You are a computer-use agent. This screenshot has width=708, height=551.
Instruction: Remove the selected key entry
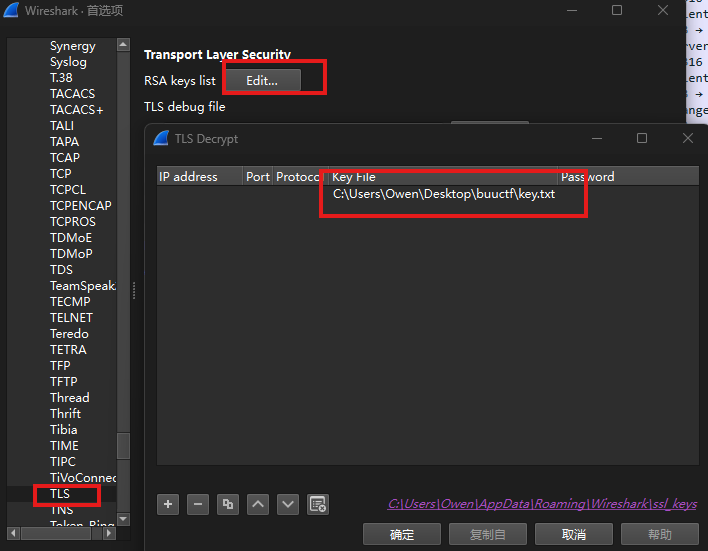pyautogui.click(x=198, y=504)
